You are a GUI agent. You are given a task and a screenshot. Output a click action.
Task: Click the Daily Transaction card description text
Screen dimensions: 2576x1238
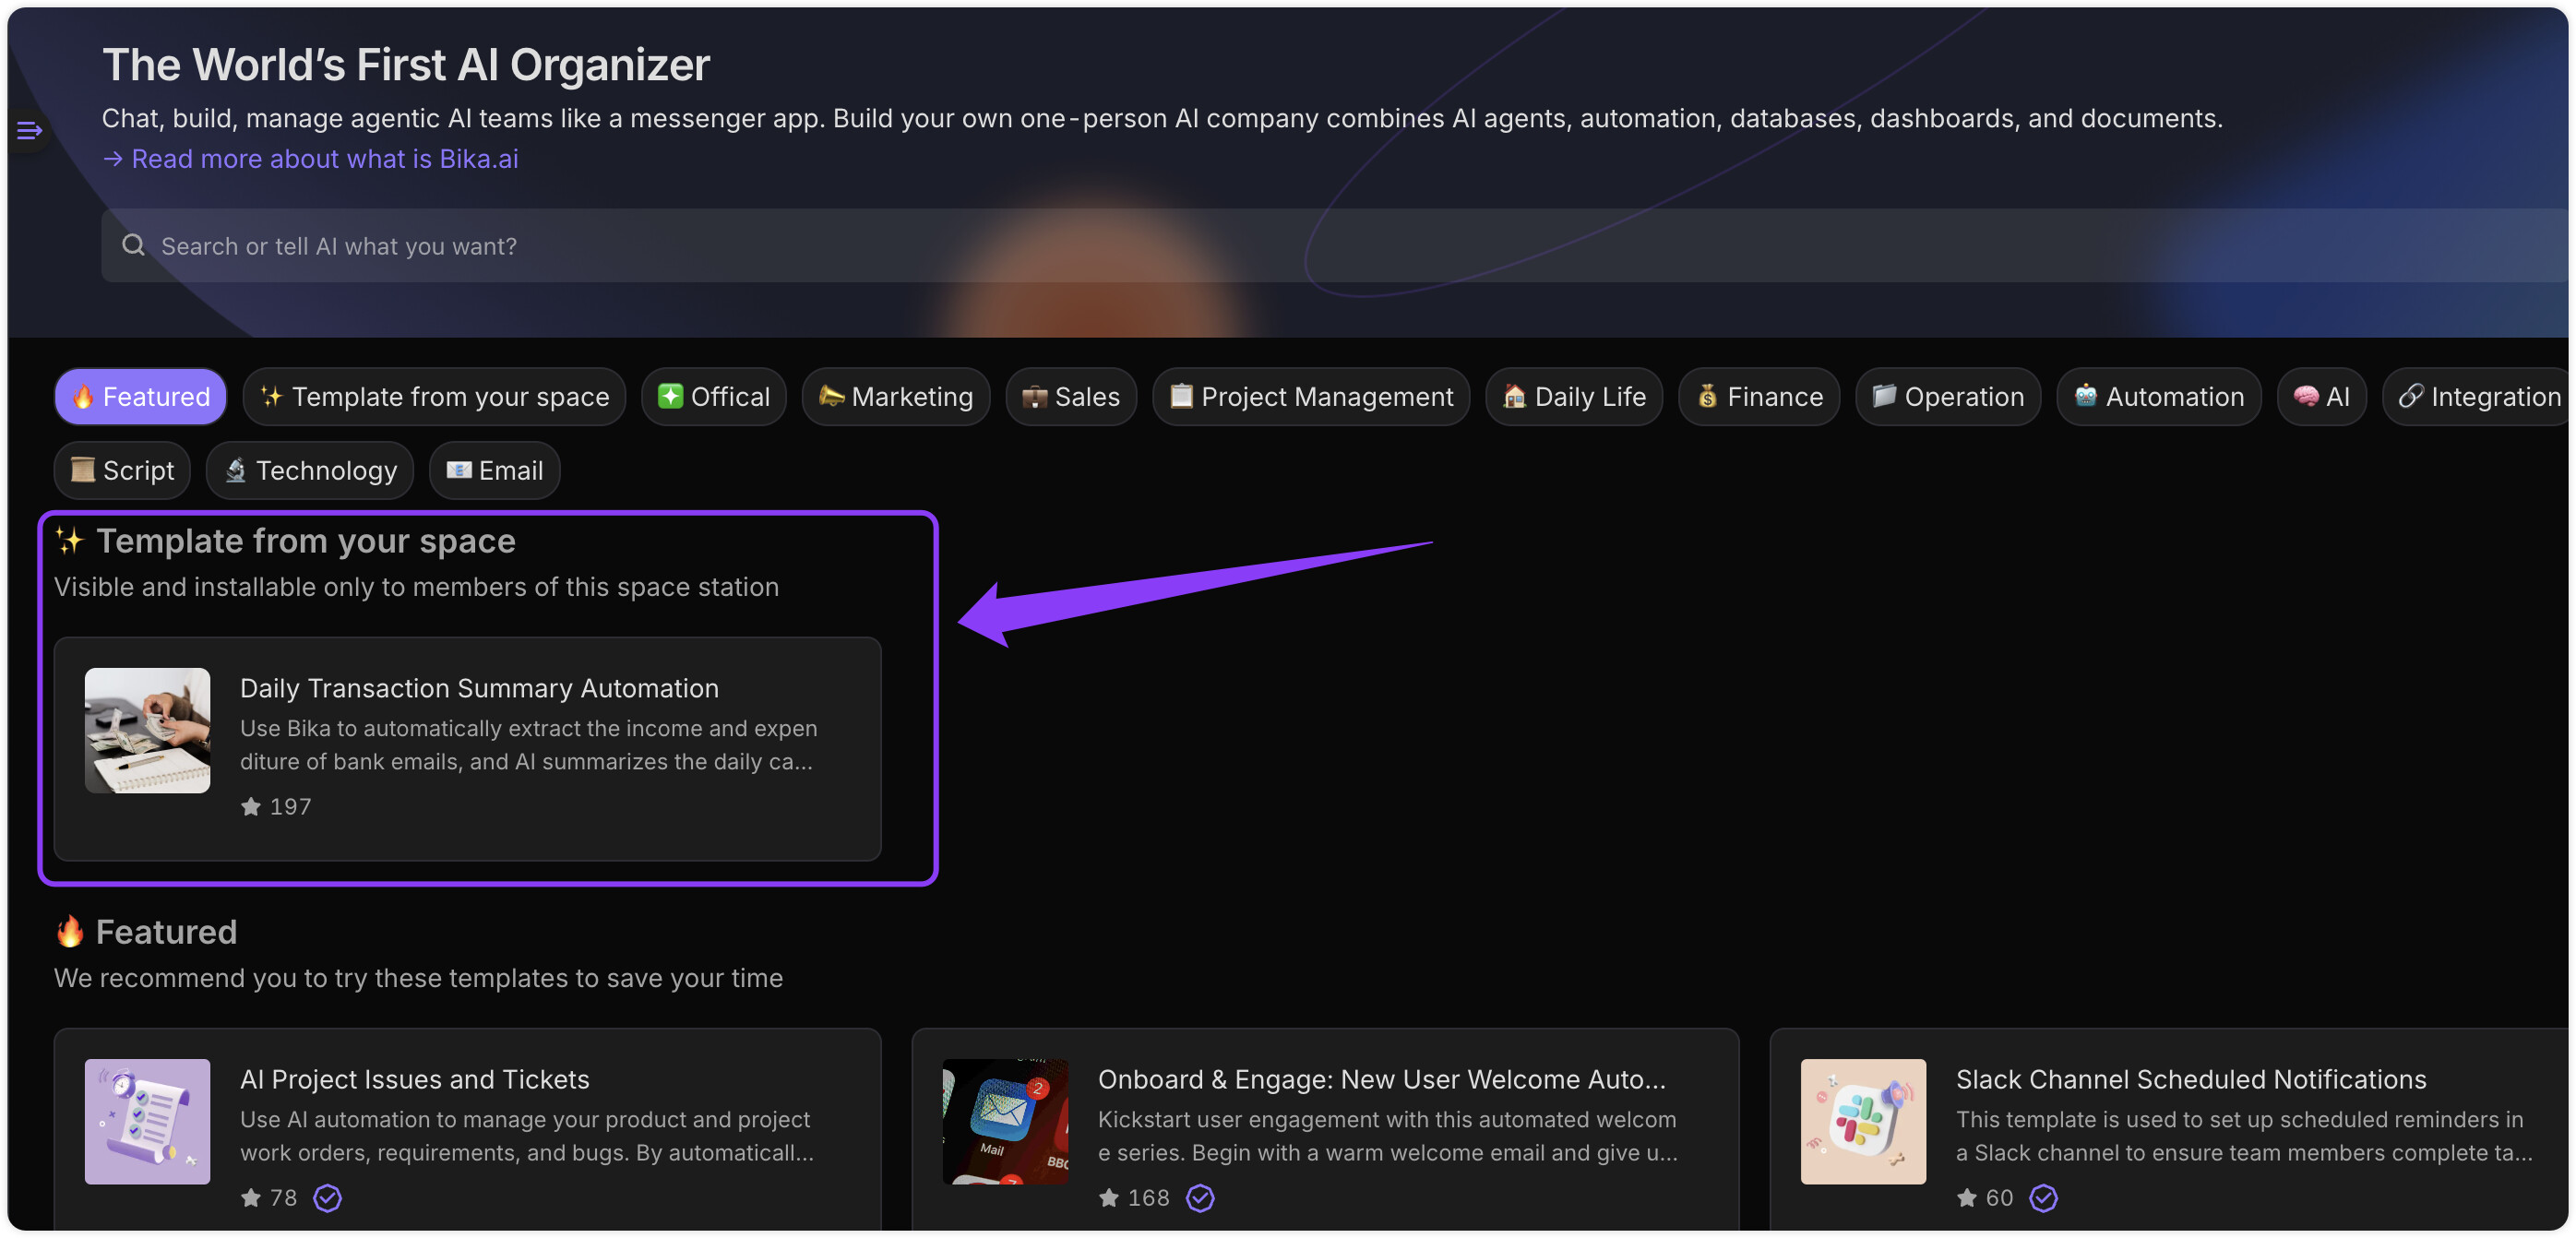[529, 745]
